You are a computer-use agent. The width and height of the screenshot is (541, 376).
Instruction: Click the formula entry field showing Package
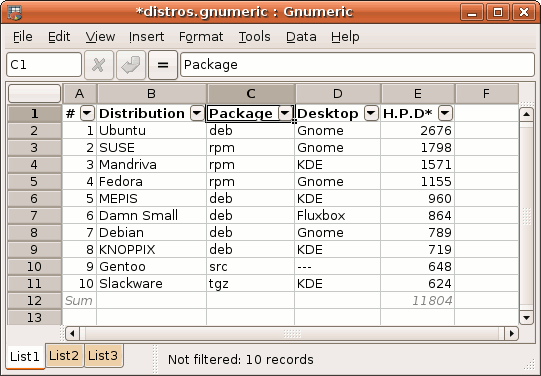[357, 65]
